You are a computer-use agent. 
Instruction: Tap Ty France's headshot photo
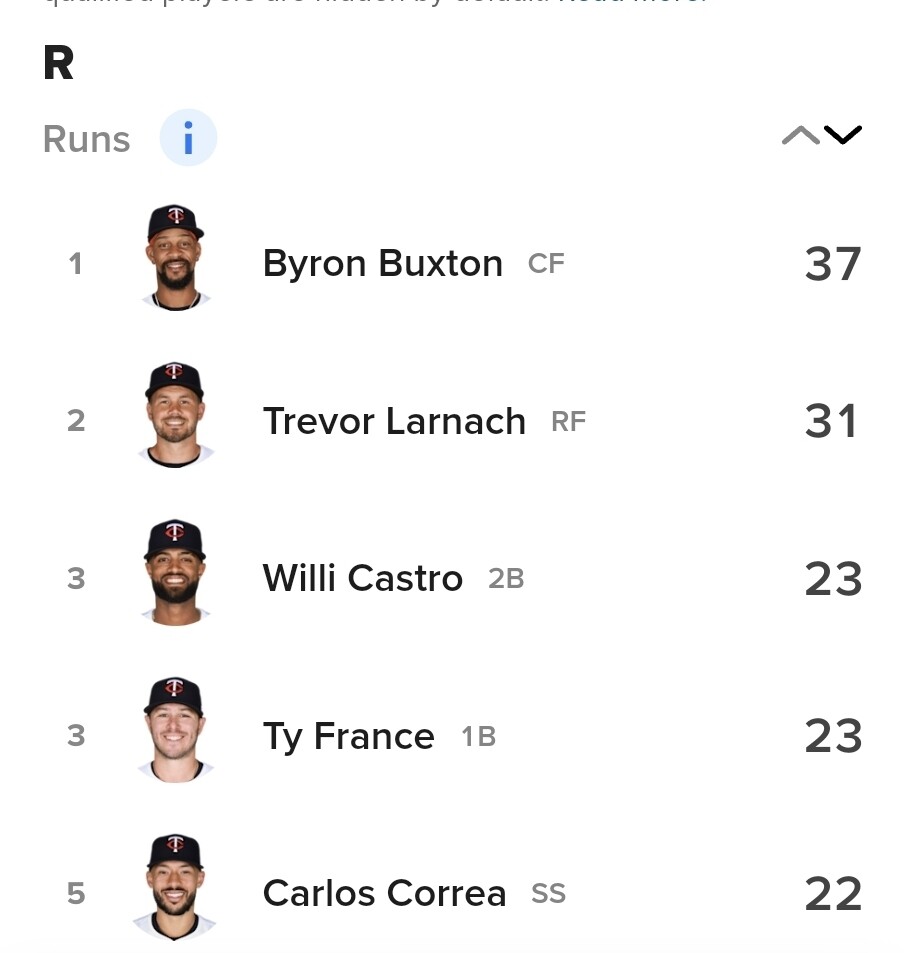(176, 730)
